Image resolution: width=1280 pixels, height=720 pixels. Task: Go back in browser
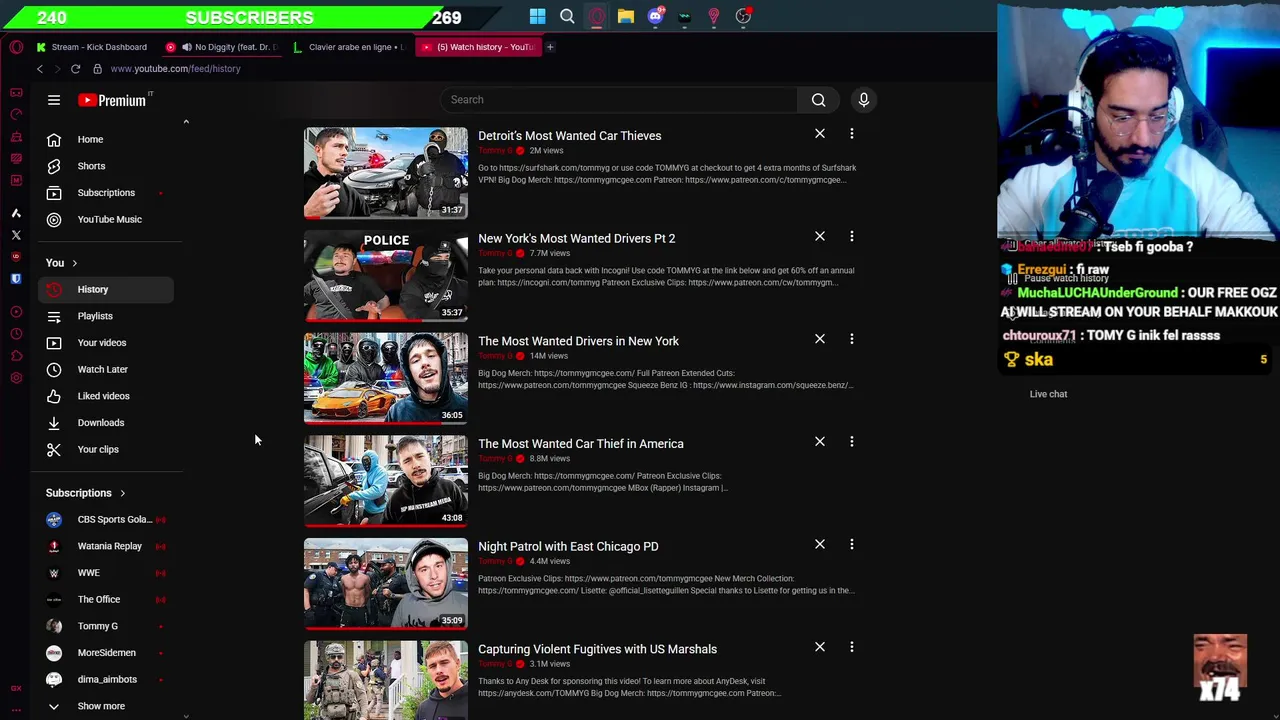click(40, 69)
